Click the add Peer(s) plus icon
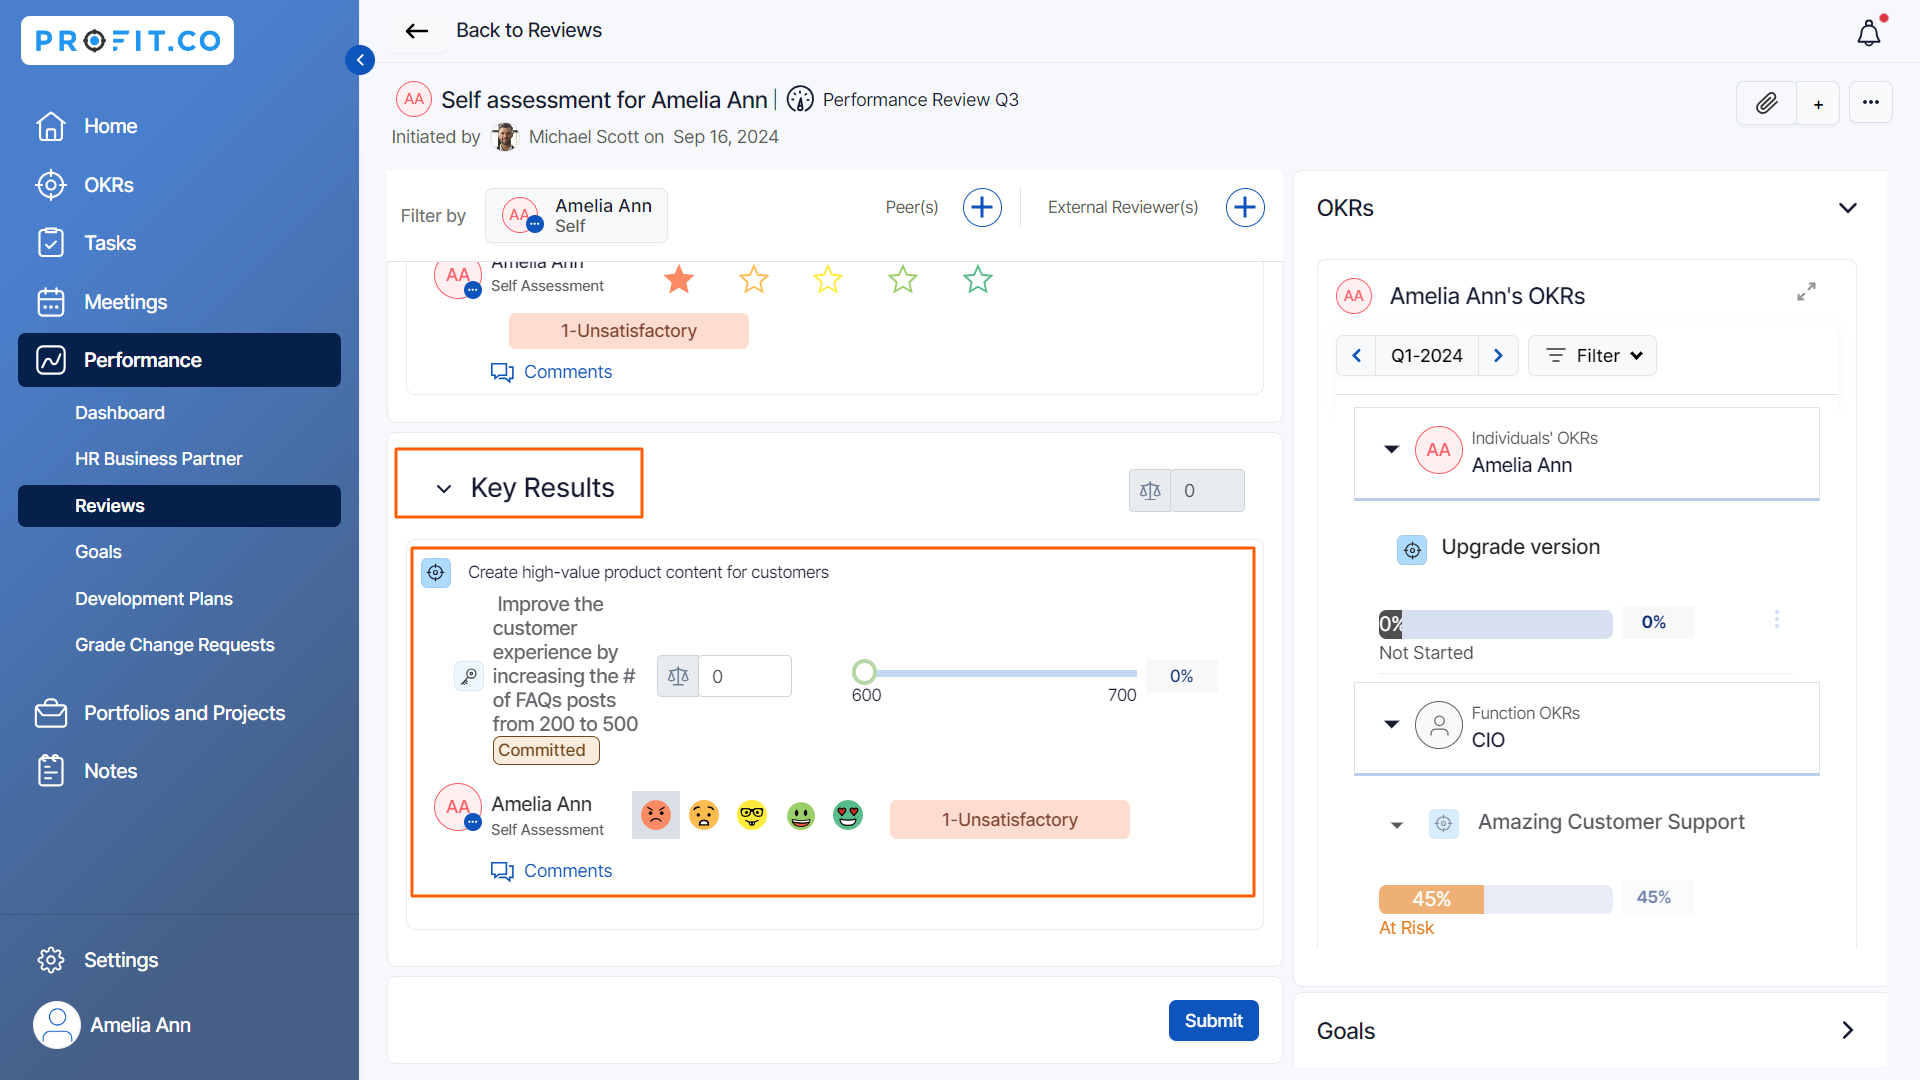 coord(981,207)
